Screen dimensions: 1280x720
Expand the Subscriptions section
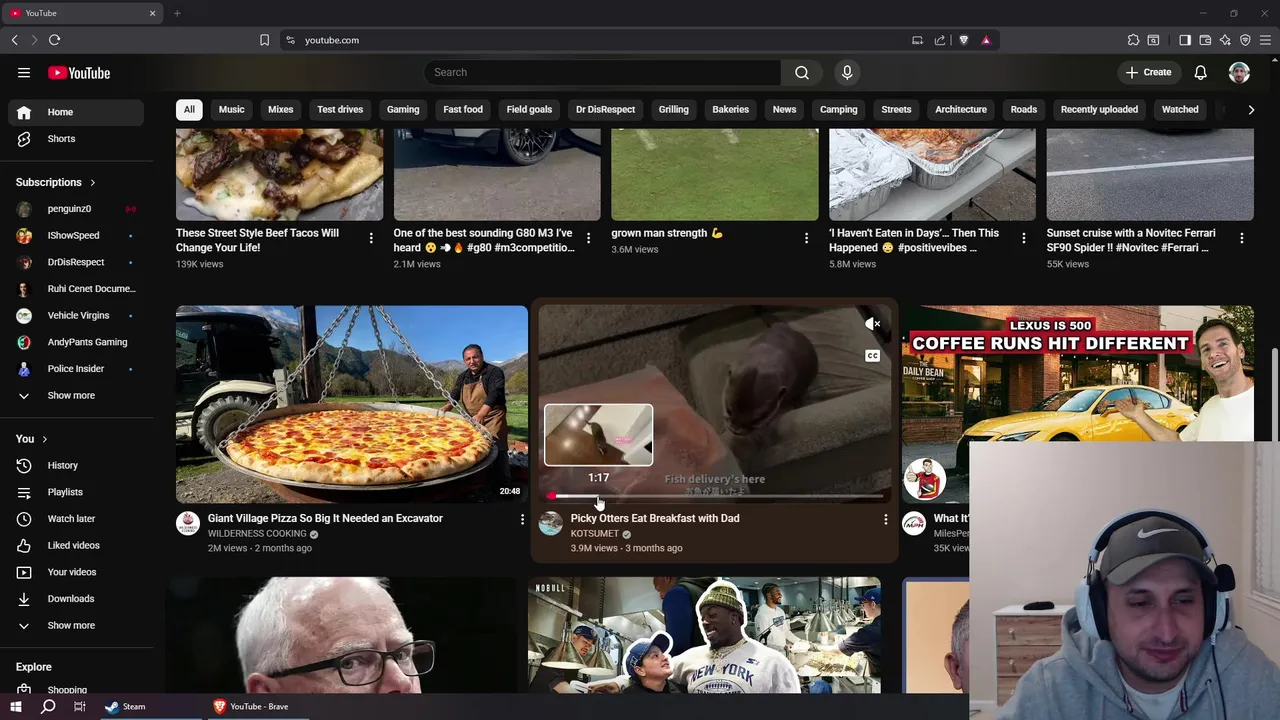coord(56,182)
